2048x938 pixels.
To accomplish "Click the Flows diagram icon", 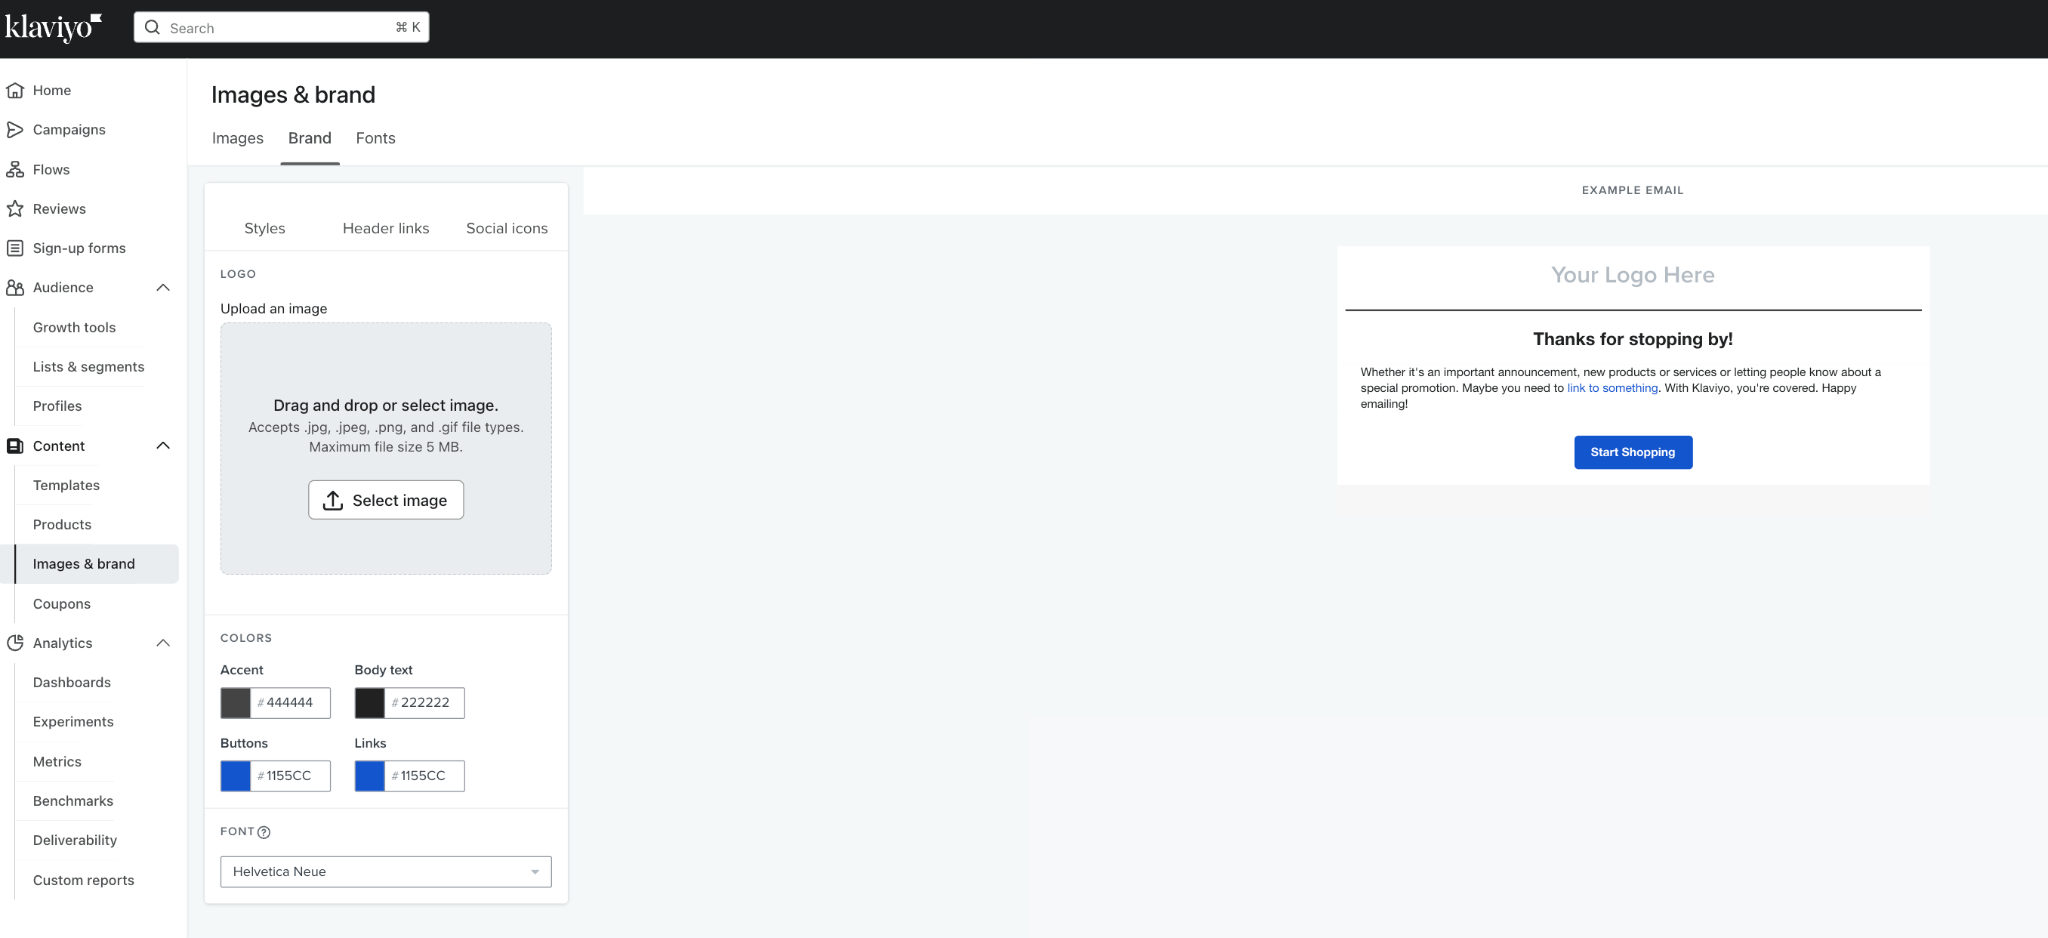I will point(15,169).
